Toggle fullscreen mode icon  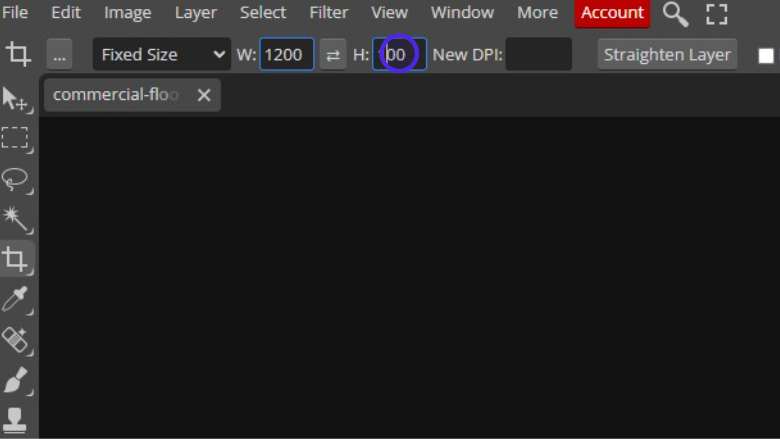pos(717,14)
